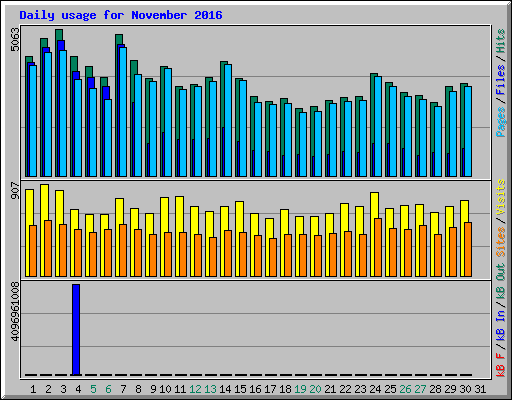The height and width of the screenshot is (400, 512).
Task: Select green weekend day label 6
Action: [108, 389]
